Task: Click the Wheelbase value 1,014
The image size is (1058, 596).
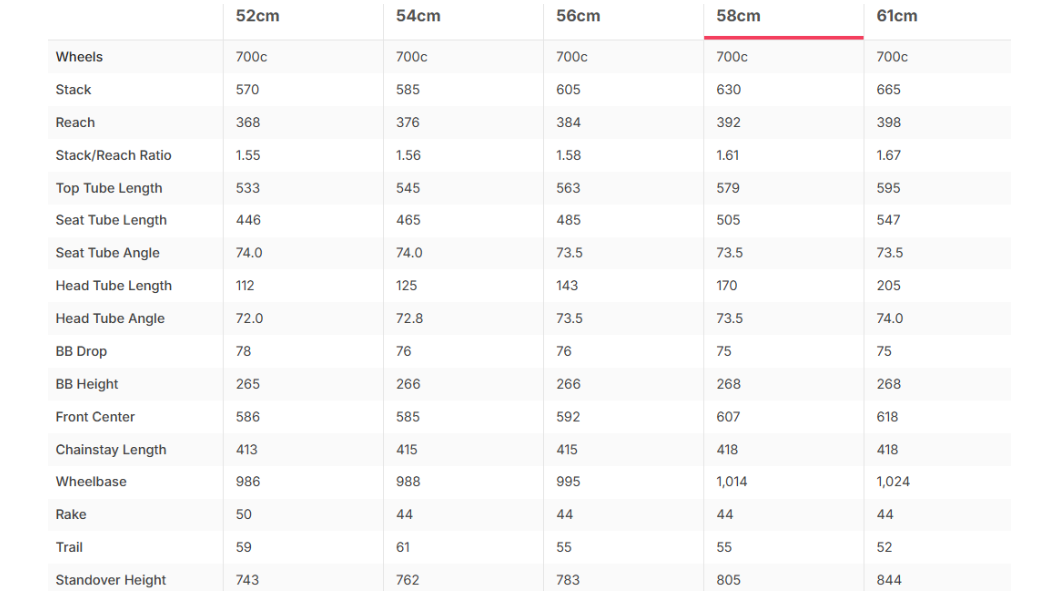Action: click(731, 481)
